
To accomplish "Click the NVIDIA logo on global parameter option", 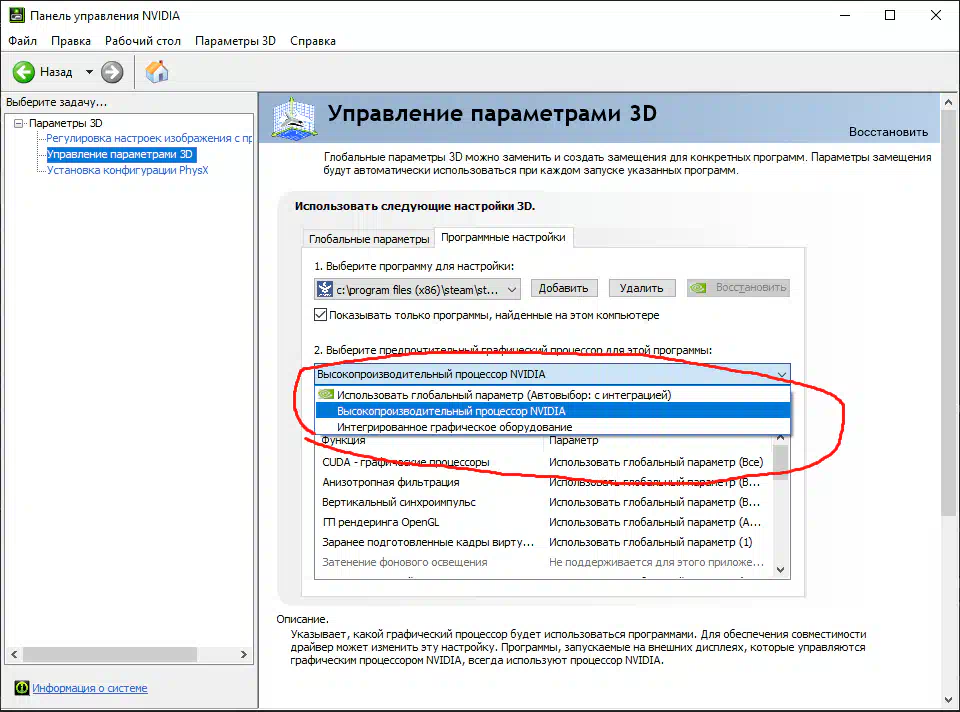I will pyautogui.click(x=325, y=395).
